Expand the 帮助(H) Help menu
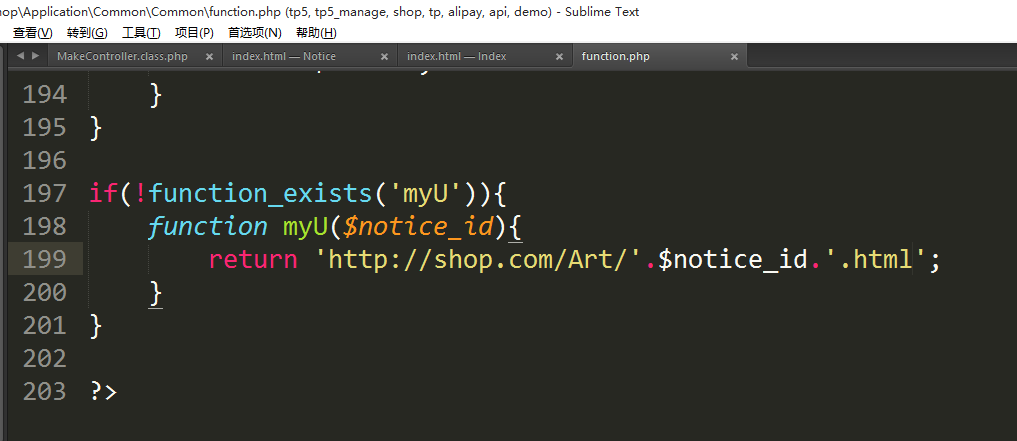Viewport: 1017px width, 441px height. (316, 33)
